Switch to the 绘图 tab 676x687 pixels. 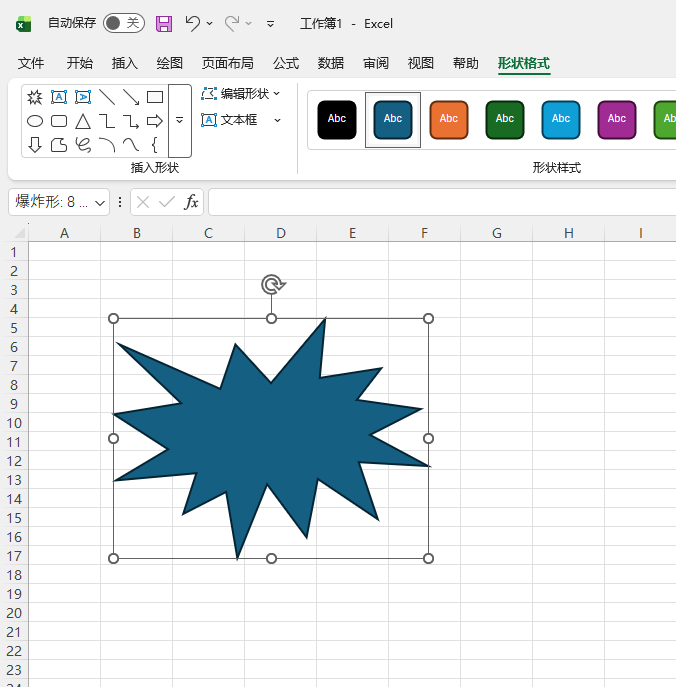pos(170,63)
